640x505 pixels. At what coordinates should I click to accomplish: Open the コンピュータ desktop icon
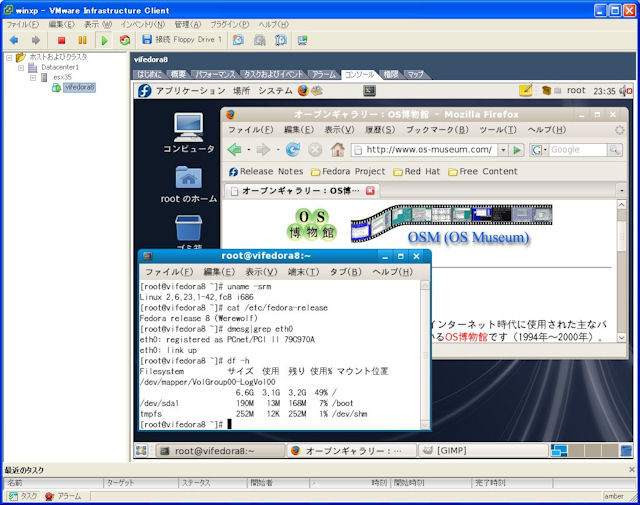(188, 133)
